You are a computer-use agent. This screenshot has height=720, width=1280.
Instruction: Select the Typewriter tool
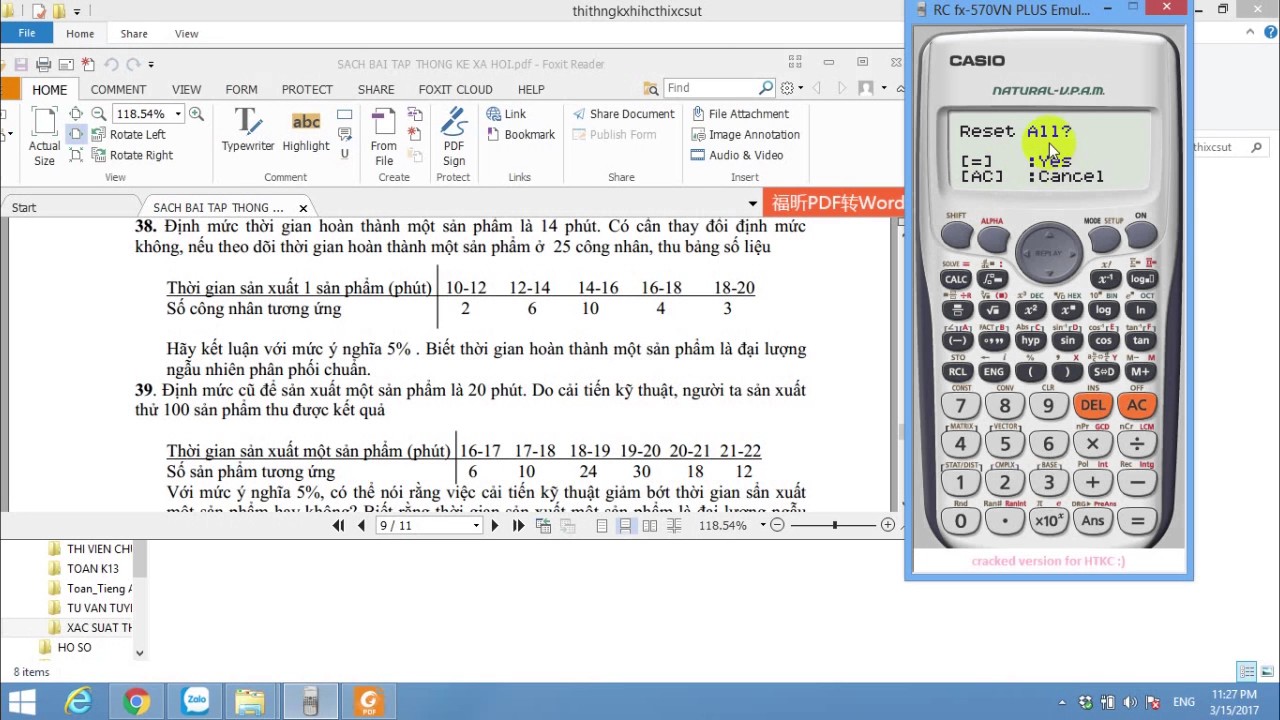click(248, 130)
